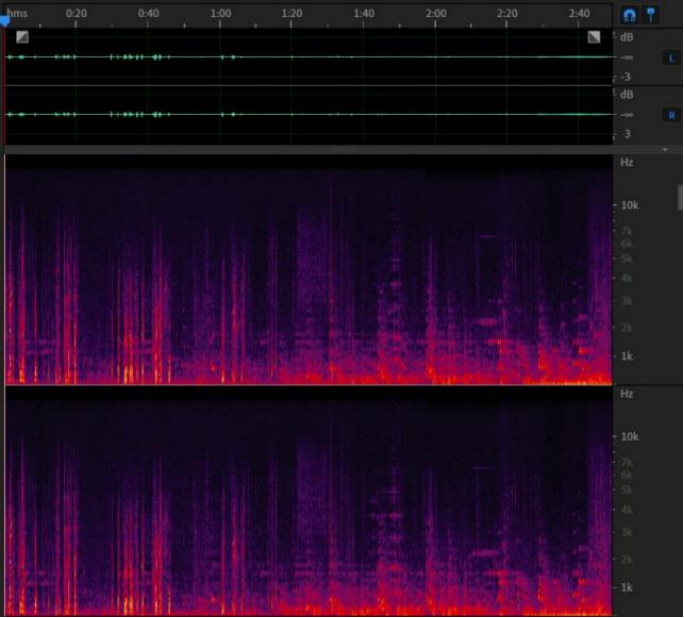Screen dimensions: 684x618
Task: Toggle the L channel enable button
Action: (671, 58)
